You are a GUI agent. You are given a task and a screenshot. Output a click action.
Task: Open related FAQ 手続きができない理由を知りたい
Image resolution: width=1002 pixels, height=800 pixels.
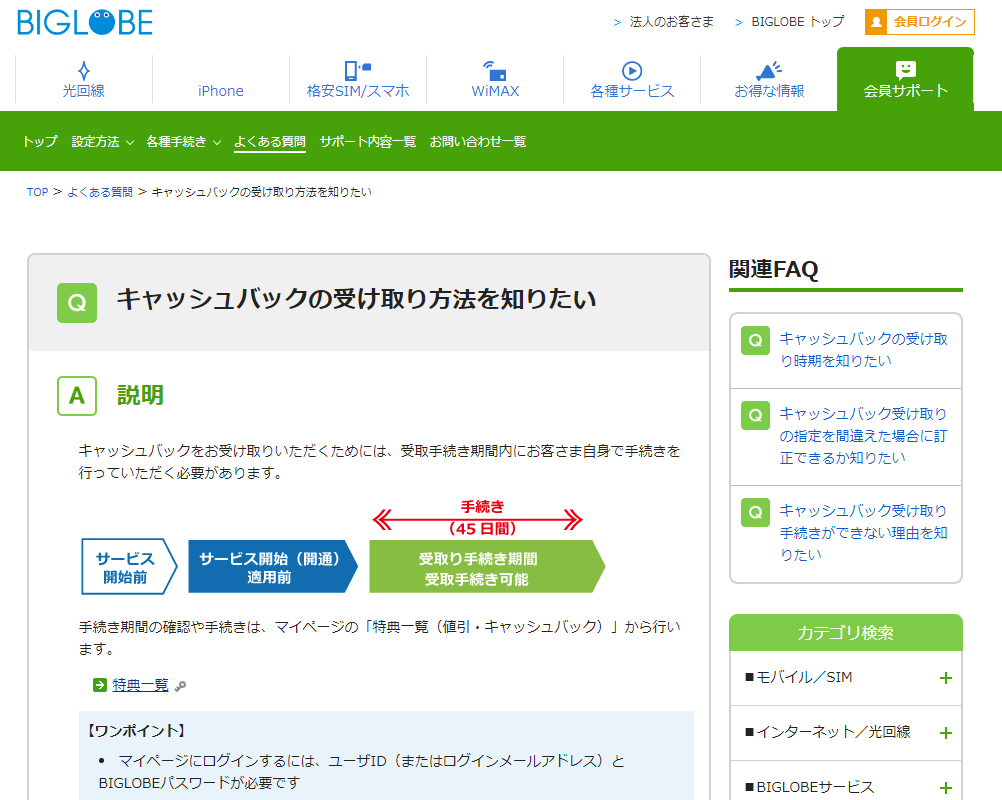863,533
